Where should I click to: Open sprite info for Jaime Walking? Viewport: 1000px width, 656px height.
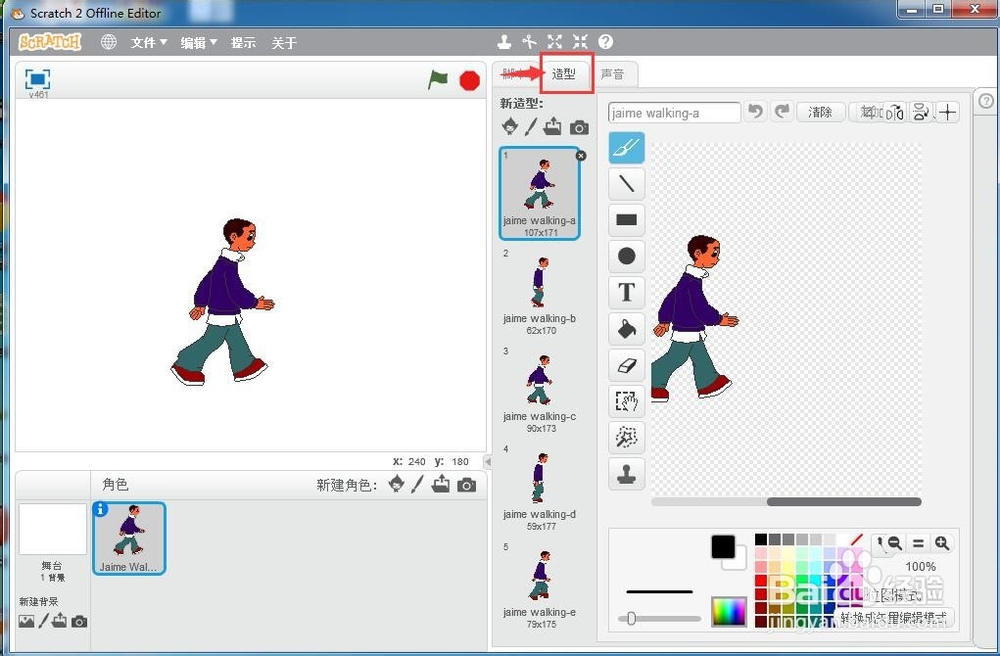click(x=100, y=509)
